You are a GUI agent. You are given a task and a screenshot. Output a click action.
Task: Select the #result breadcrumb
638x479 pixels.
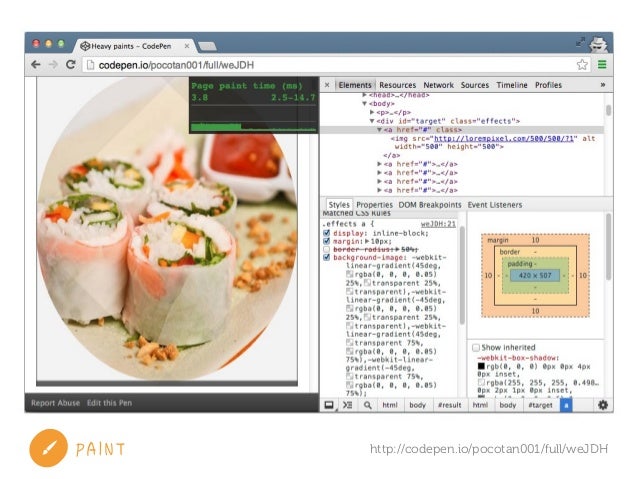pos(450,405)
